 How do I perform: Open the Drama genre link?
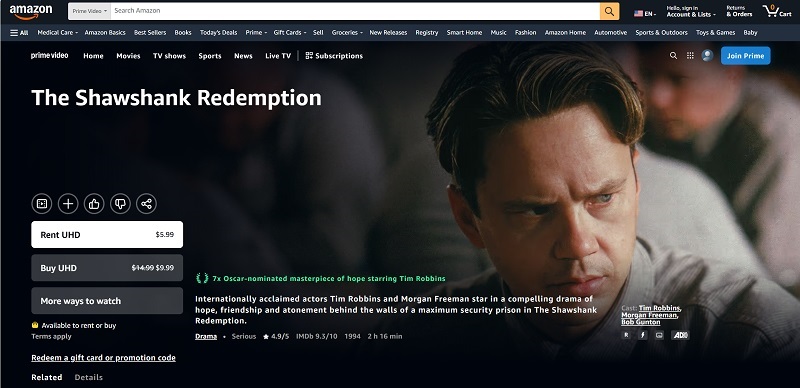click(x=206, y=336)
